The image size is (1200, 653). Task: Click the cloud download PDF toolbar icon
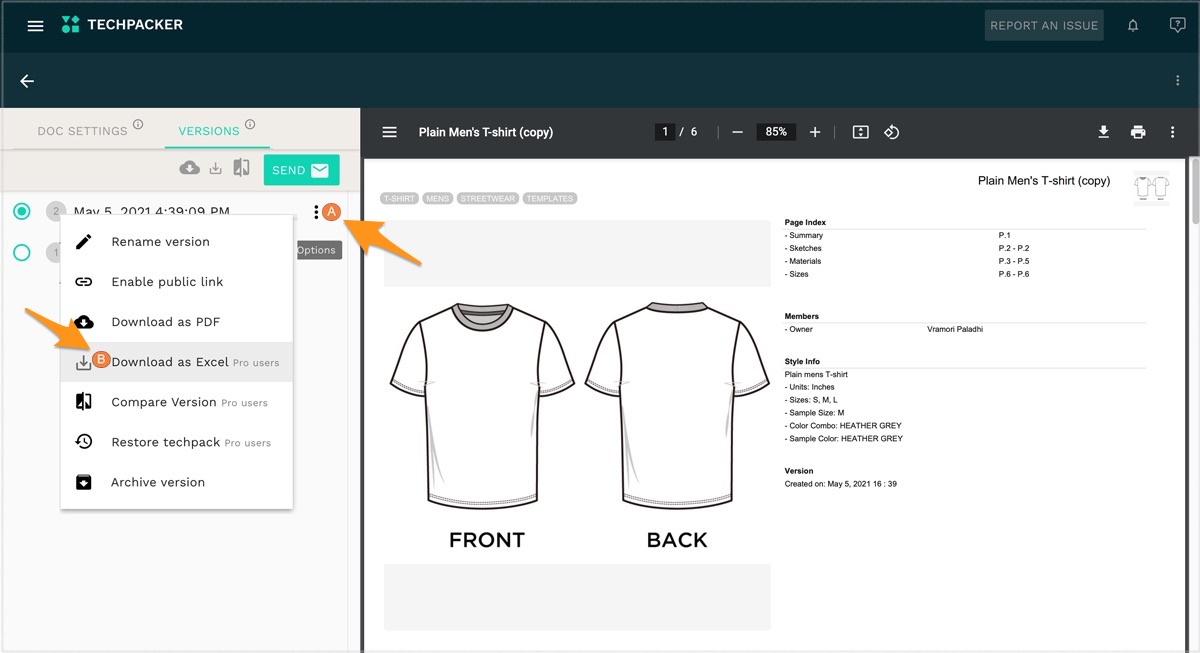click(x=189, y=168)
